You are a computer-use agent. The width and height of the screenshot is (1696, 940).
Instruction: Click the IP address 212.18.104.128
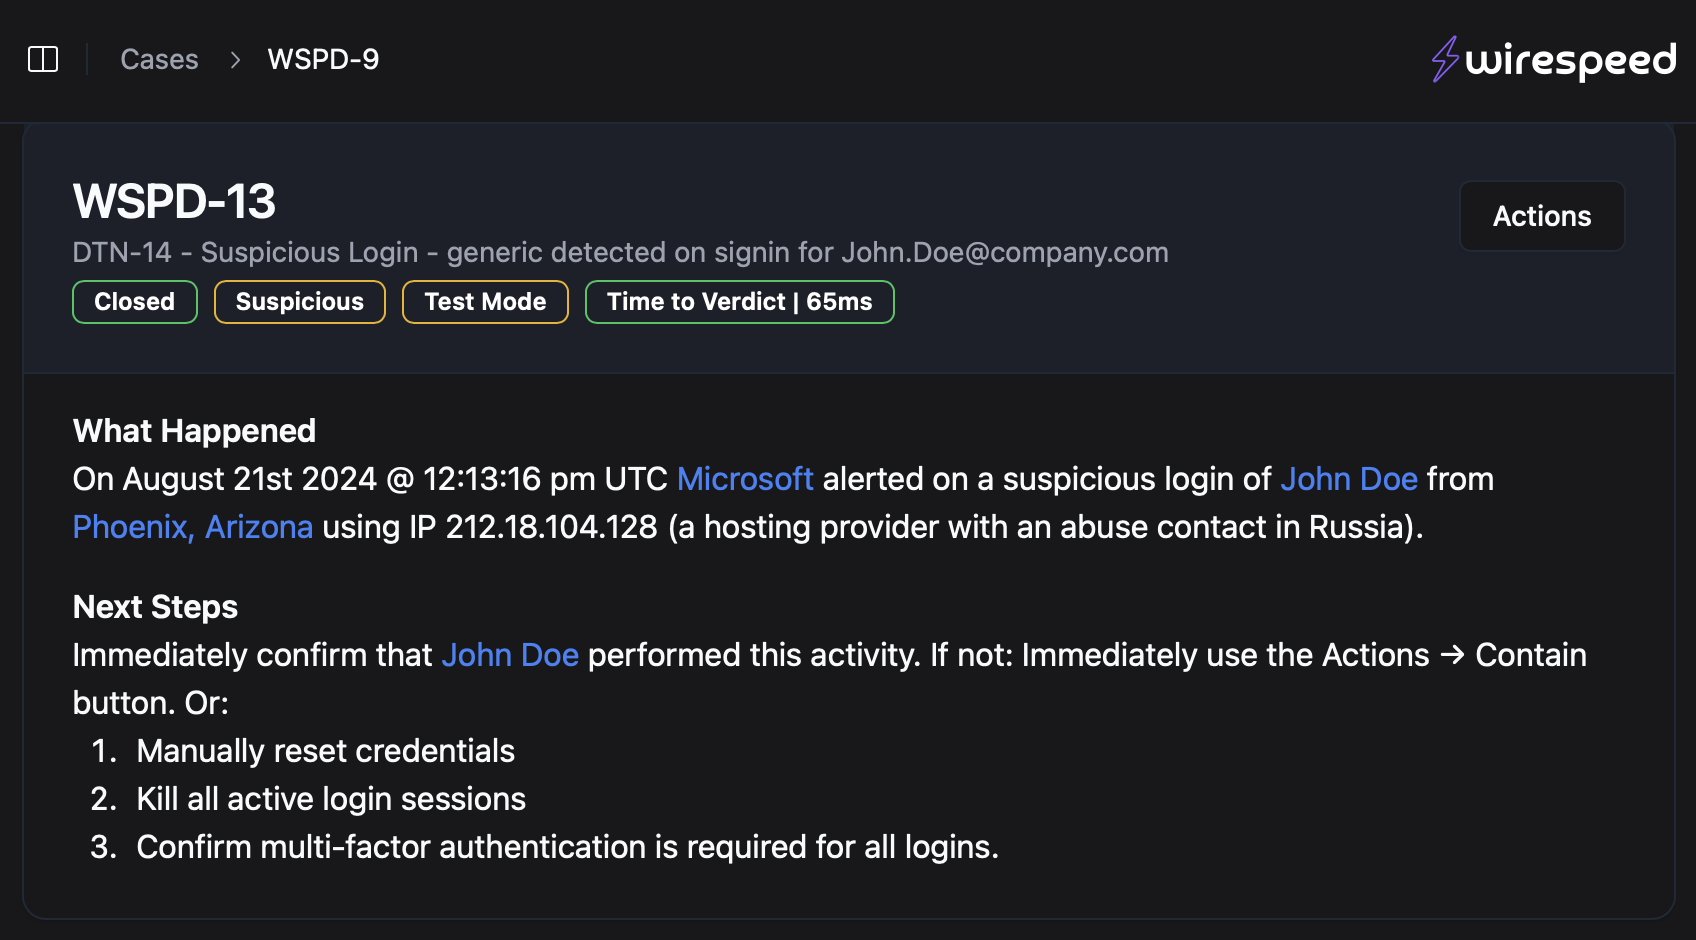[x=551, y=527]
